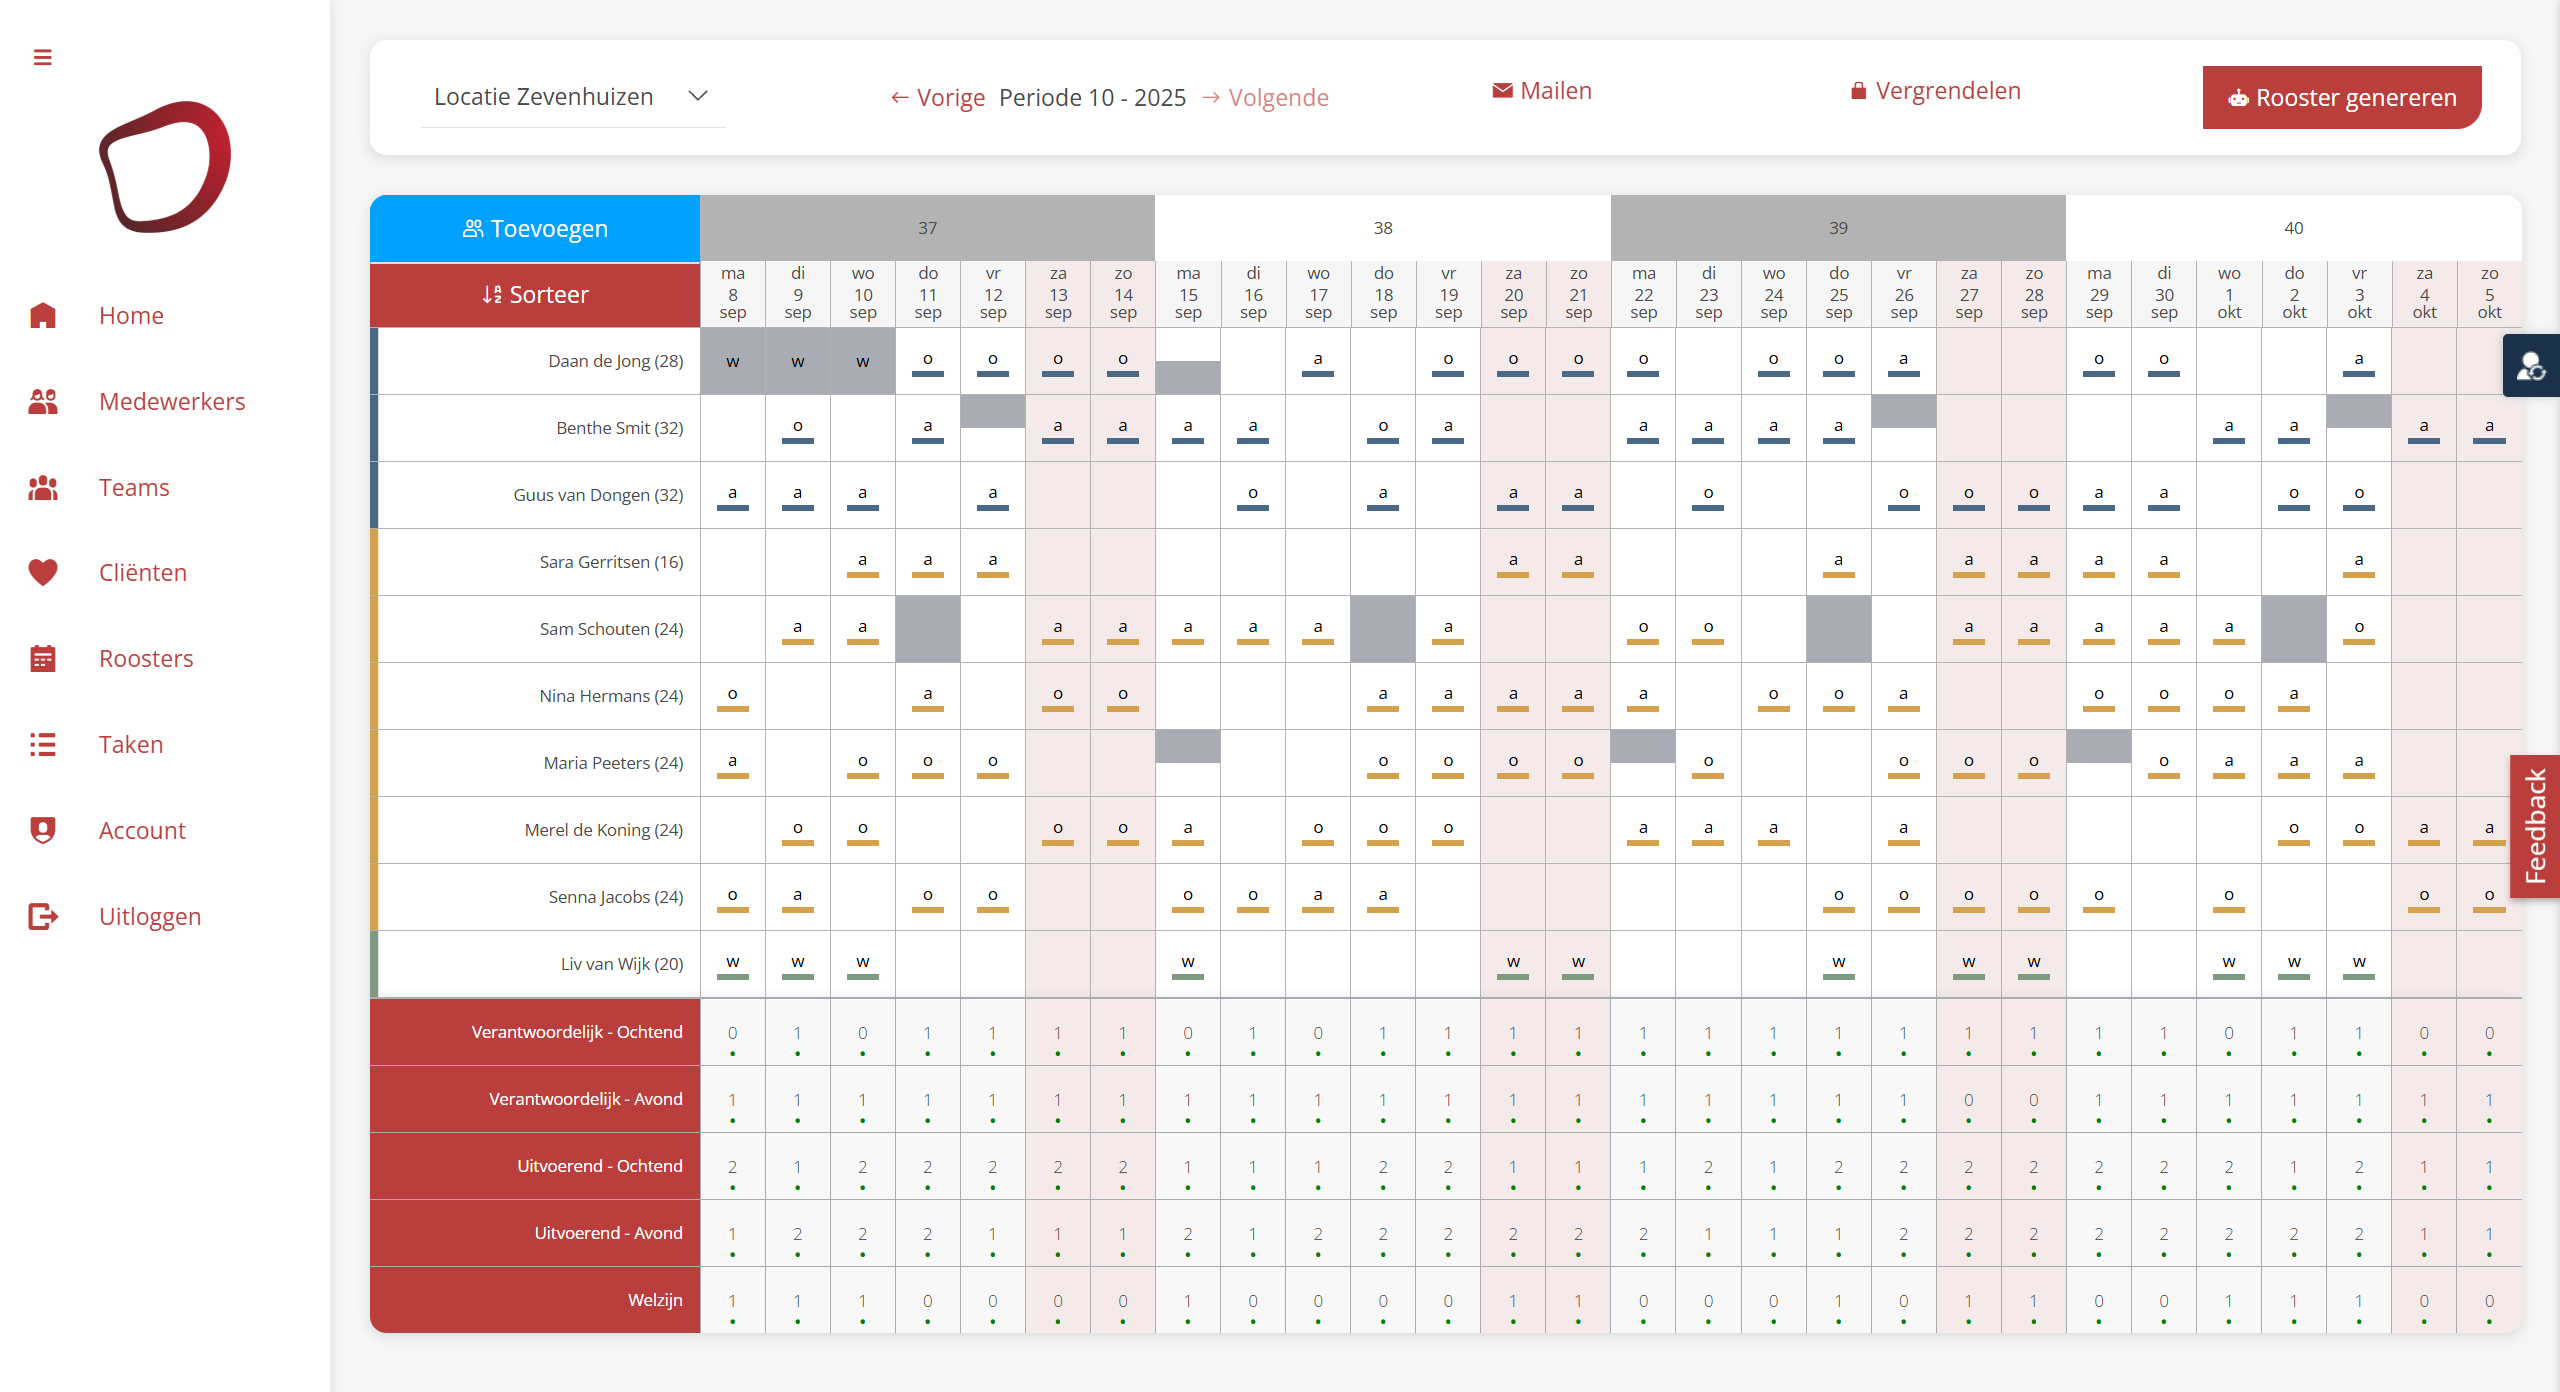Click the Taken list icon
Viewport: 2560px width, 1392px height.
coord(43,745)
